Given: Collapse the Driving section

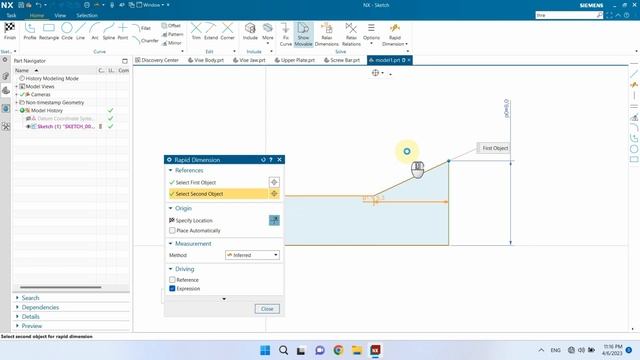Looking at the screenshot, I should tap(171, 269).
